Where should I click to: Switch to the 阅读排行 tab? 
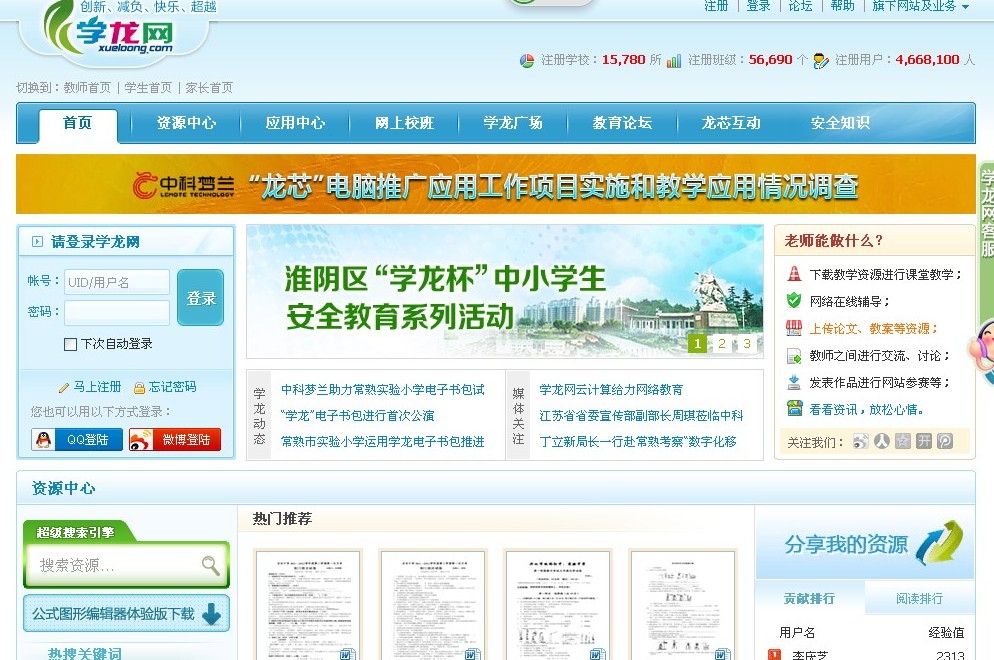[x=919, y=598]
